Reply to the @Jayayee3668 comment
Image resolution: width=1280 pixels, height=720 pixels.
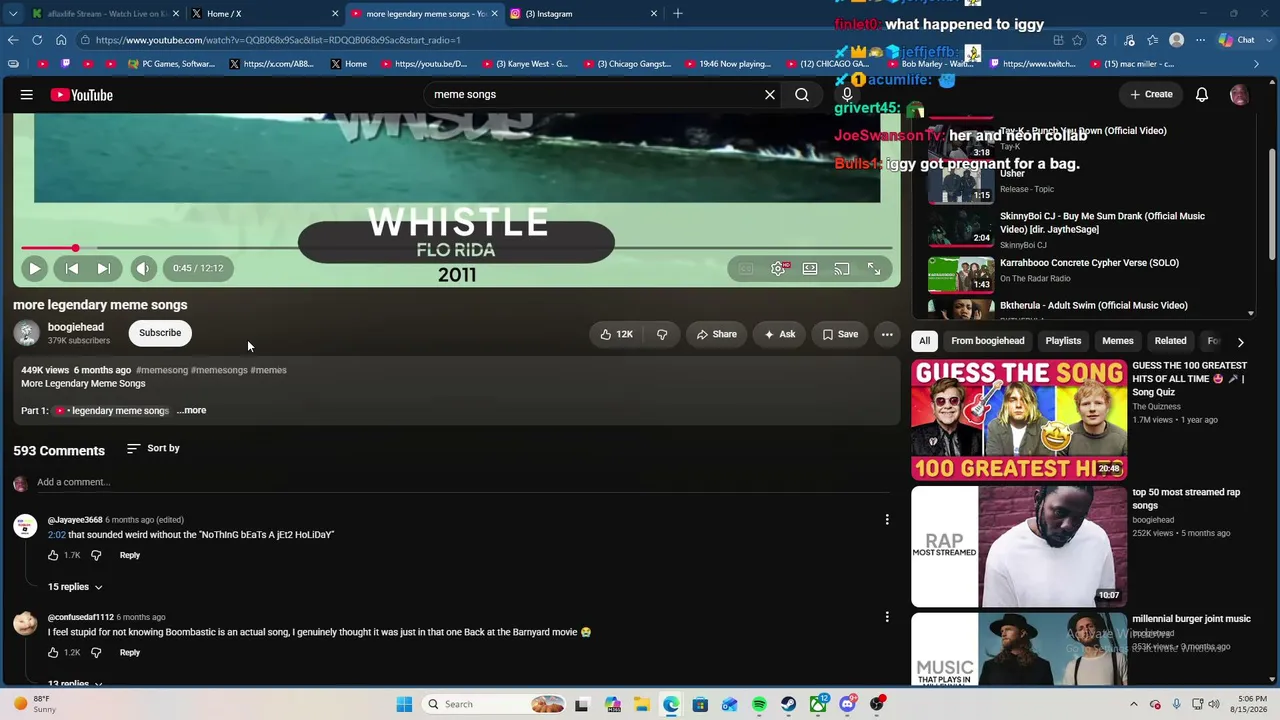[x=130, y=555]
